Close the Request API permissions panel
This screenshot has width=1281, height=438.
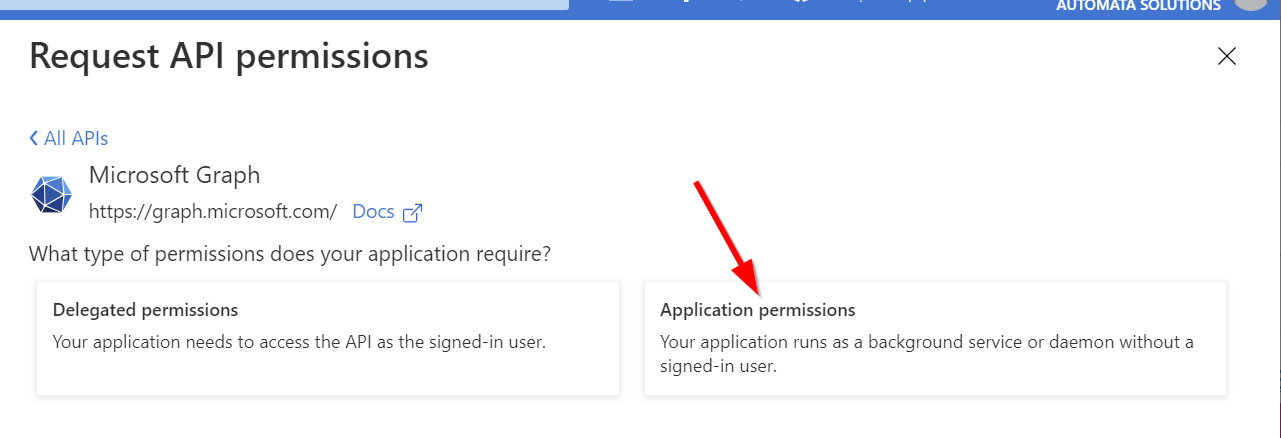(x=1227, y=56)
